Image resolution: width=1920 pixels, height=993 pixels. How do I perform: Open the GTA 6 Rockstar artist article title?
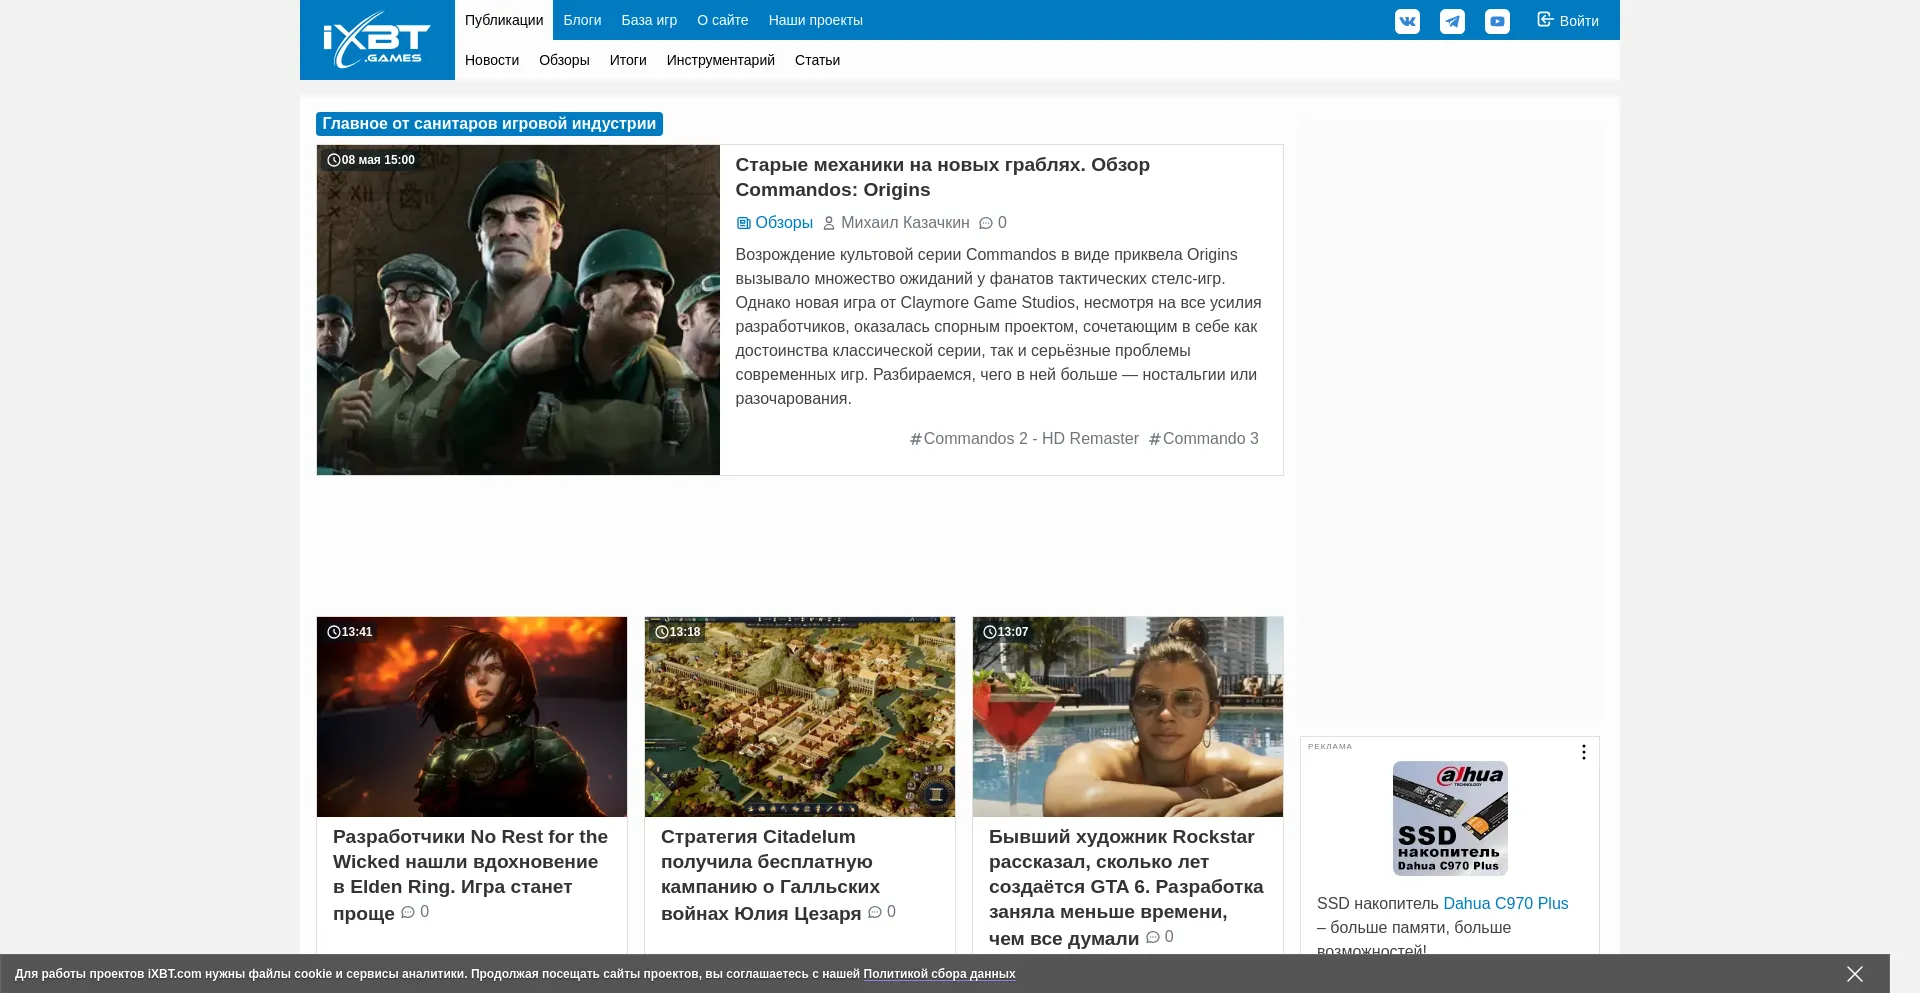(x=1126, y=887)
